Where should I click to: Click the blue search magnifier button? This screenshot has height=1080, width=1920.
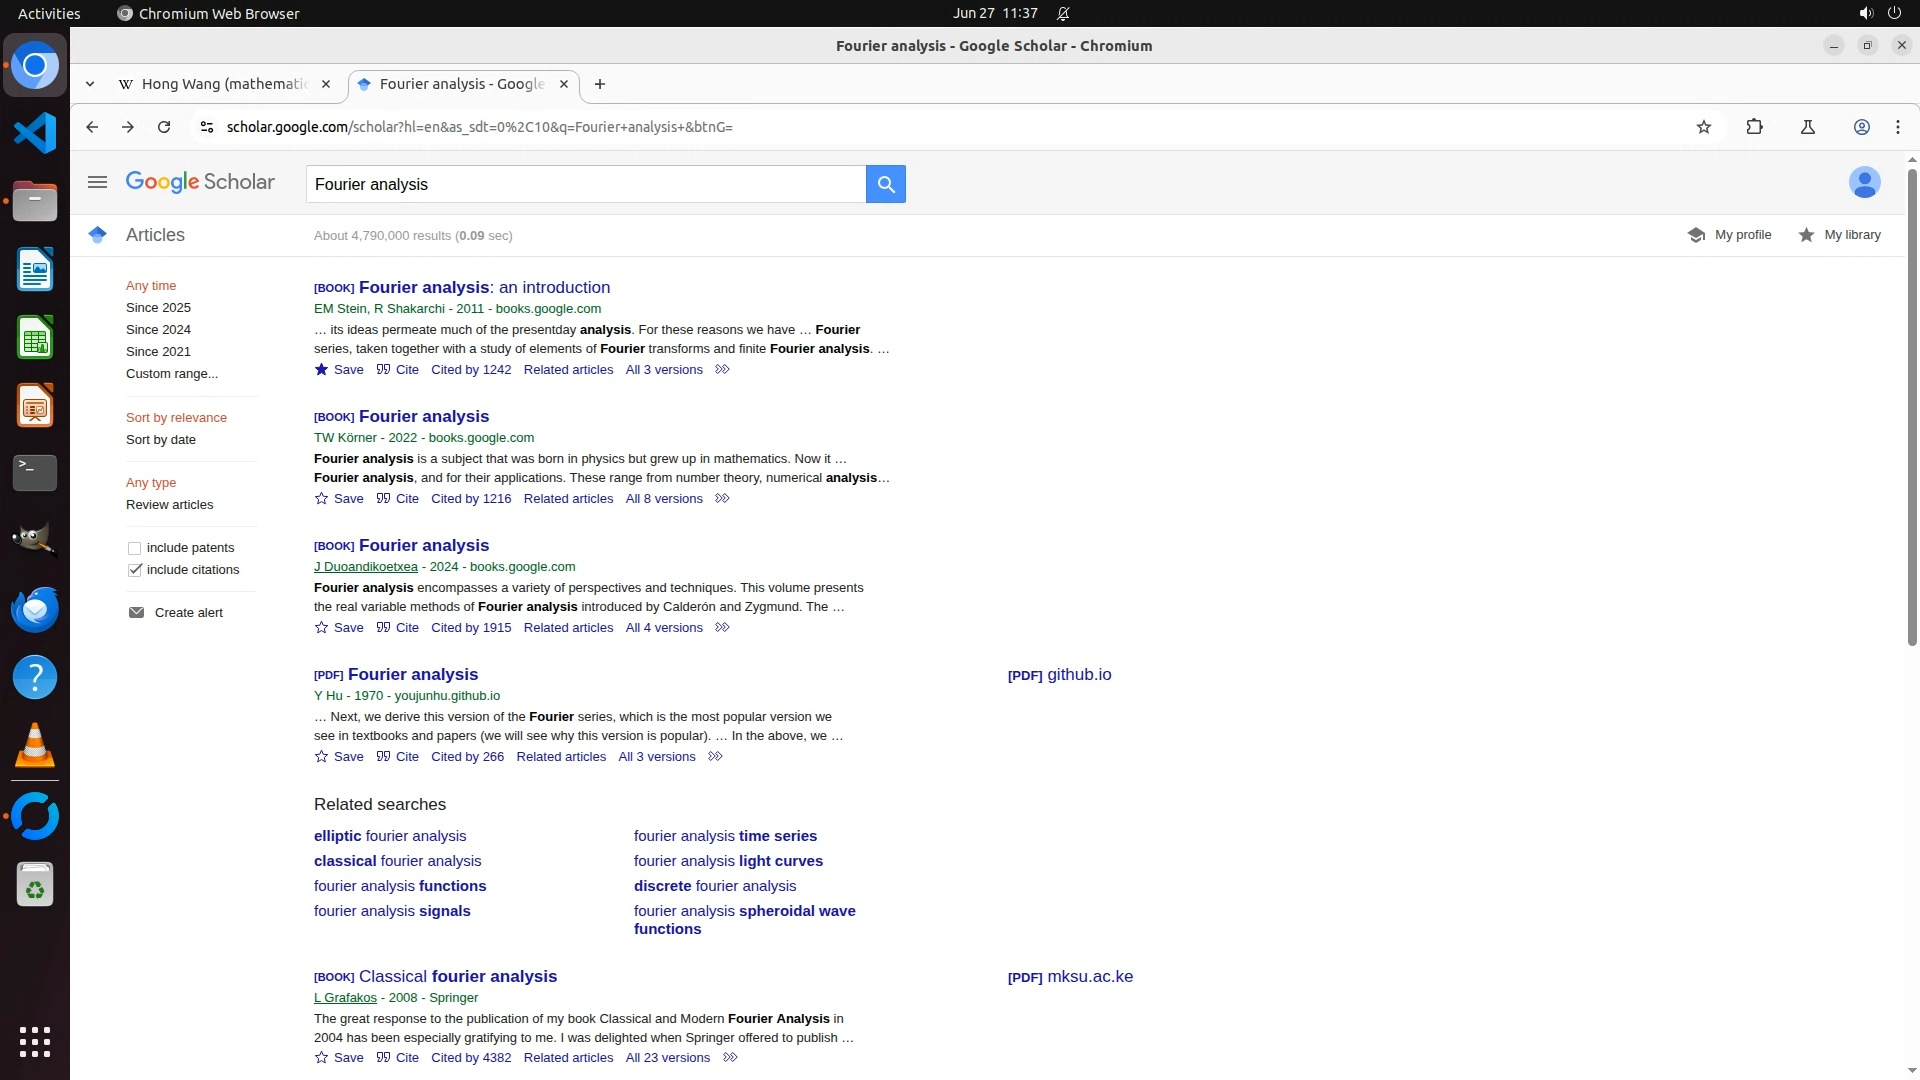point(885,184)
